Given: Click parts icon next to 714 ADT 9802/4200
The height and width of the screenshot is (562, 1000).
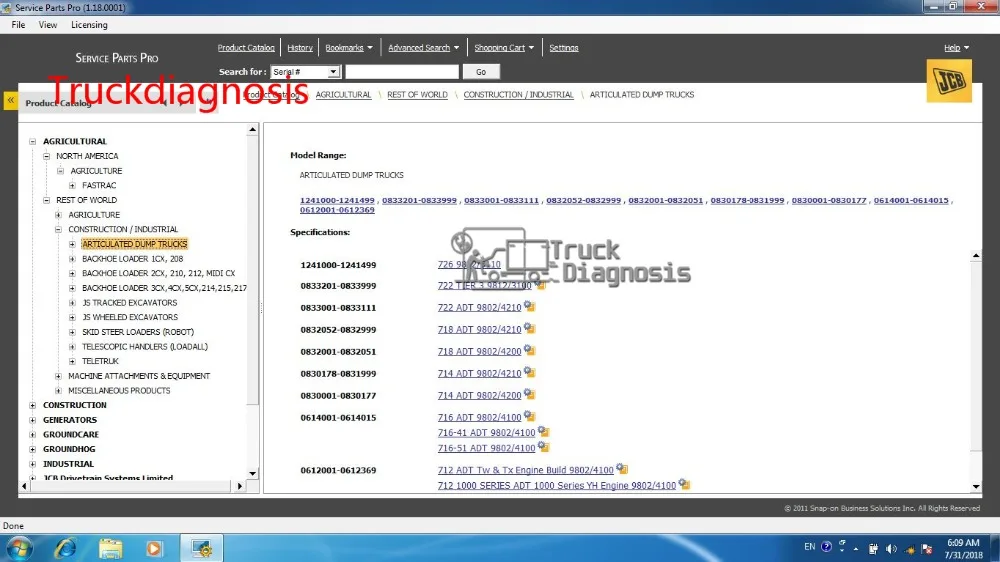Looking at the screenshot, I should point(529,394).
